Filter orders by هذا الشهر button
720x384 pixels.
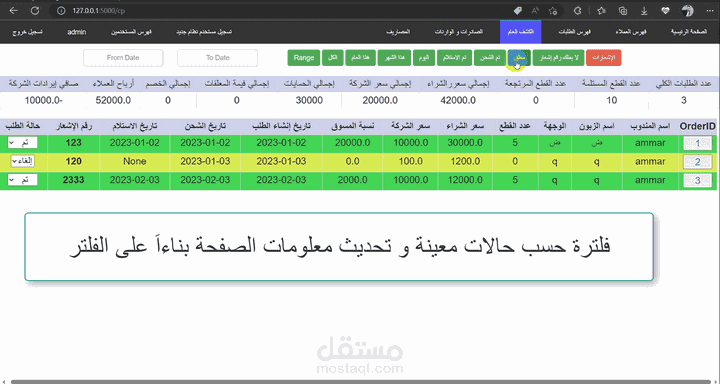coord(394,57)
